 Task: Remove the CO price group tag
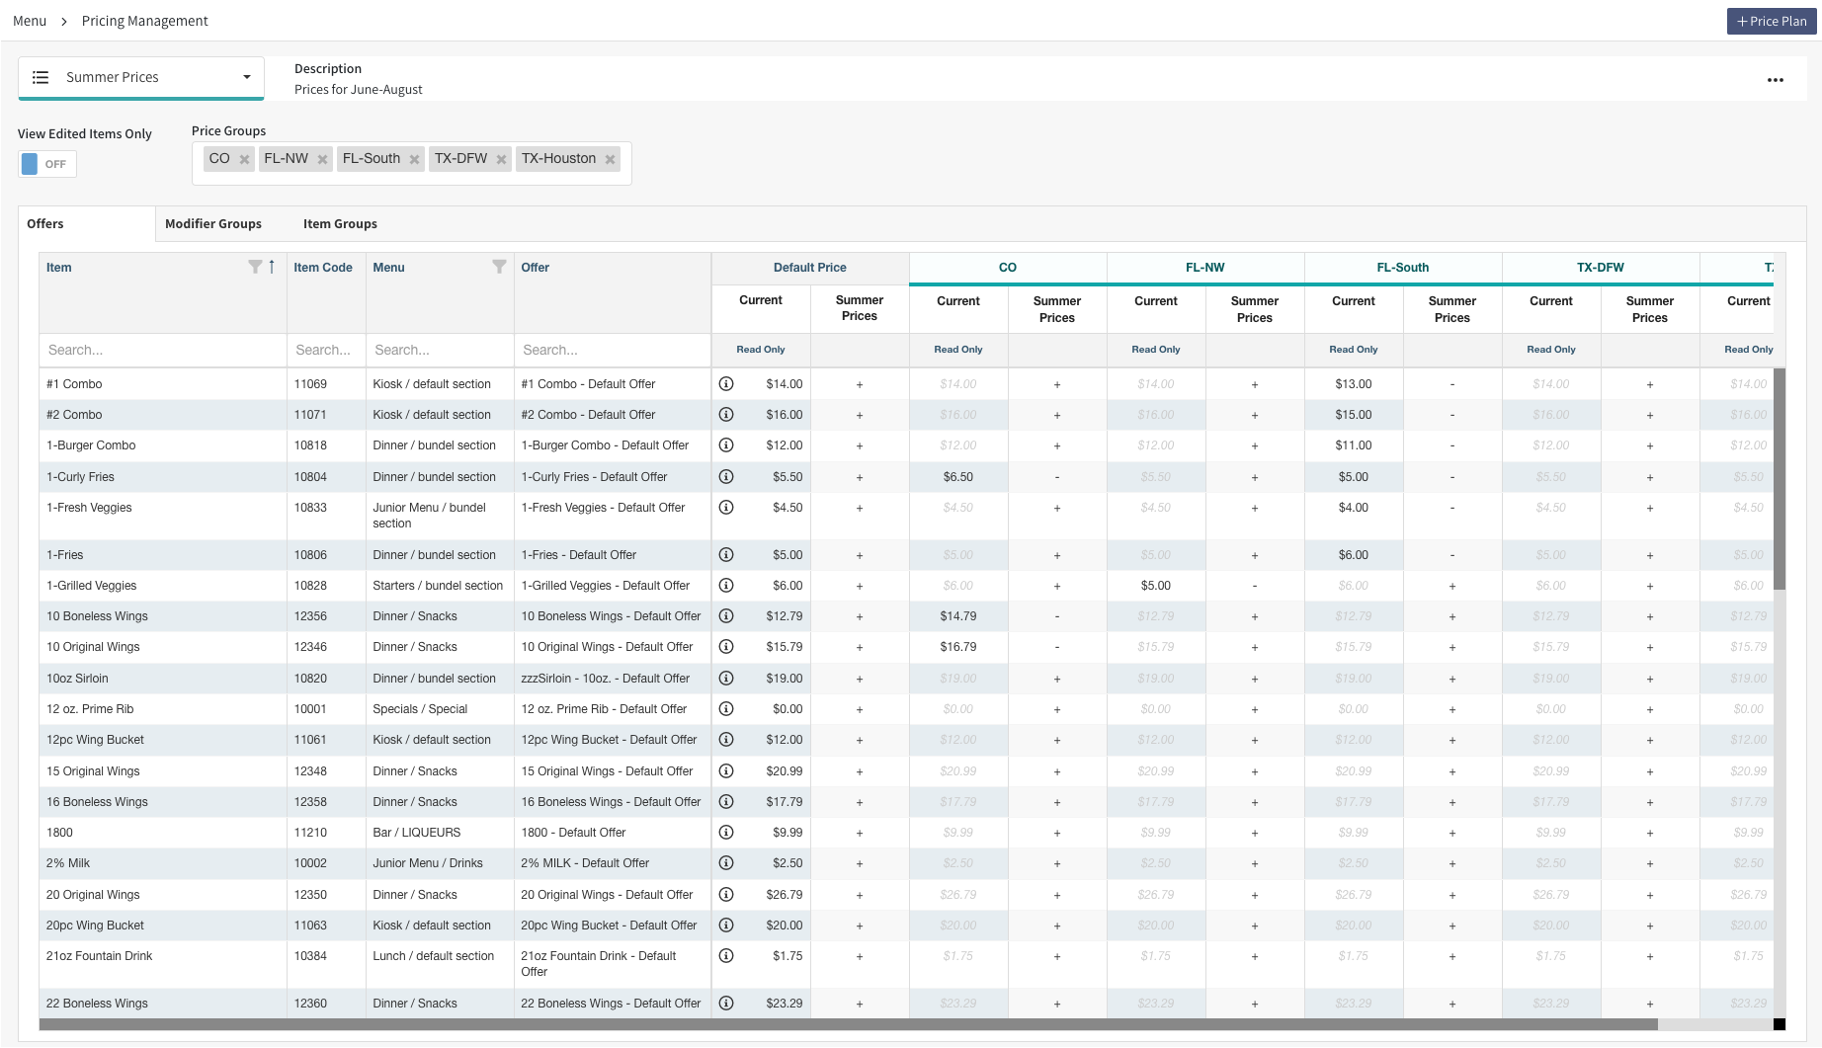(244, 159)
